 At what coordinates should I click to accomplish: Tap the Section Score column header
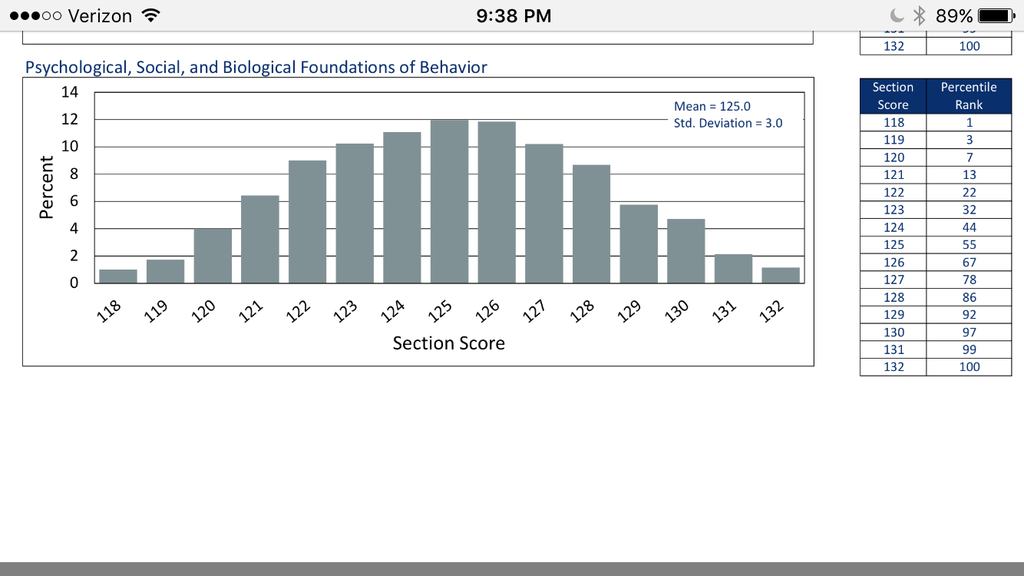point(893,96)
